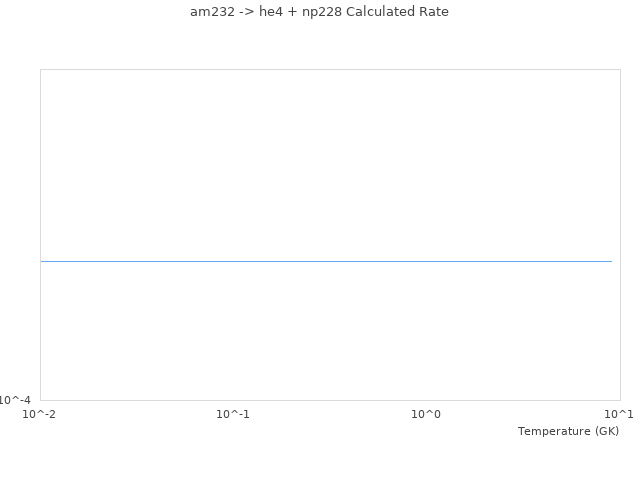
Task: Click the middle of the horizontal rate line
Action: [x=326, y=261]
